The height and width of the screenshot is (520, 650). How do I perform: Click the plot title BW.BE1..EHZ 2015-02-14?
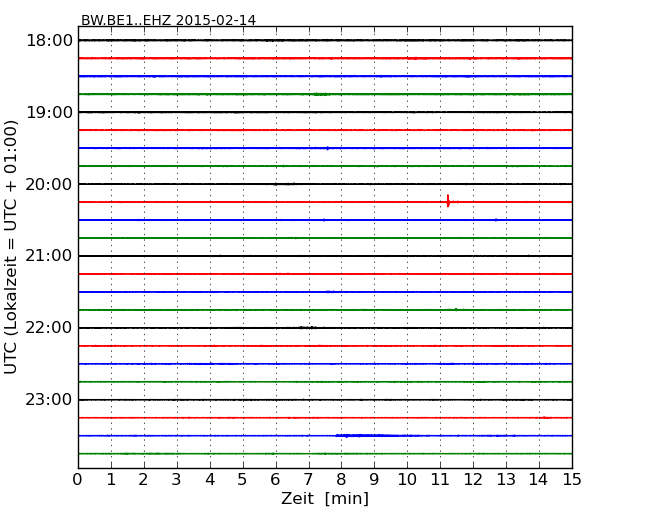(168, 20)
